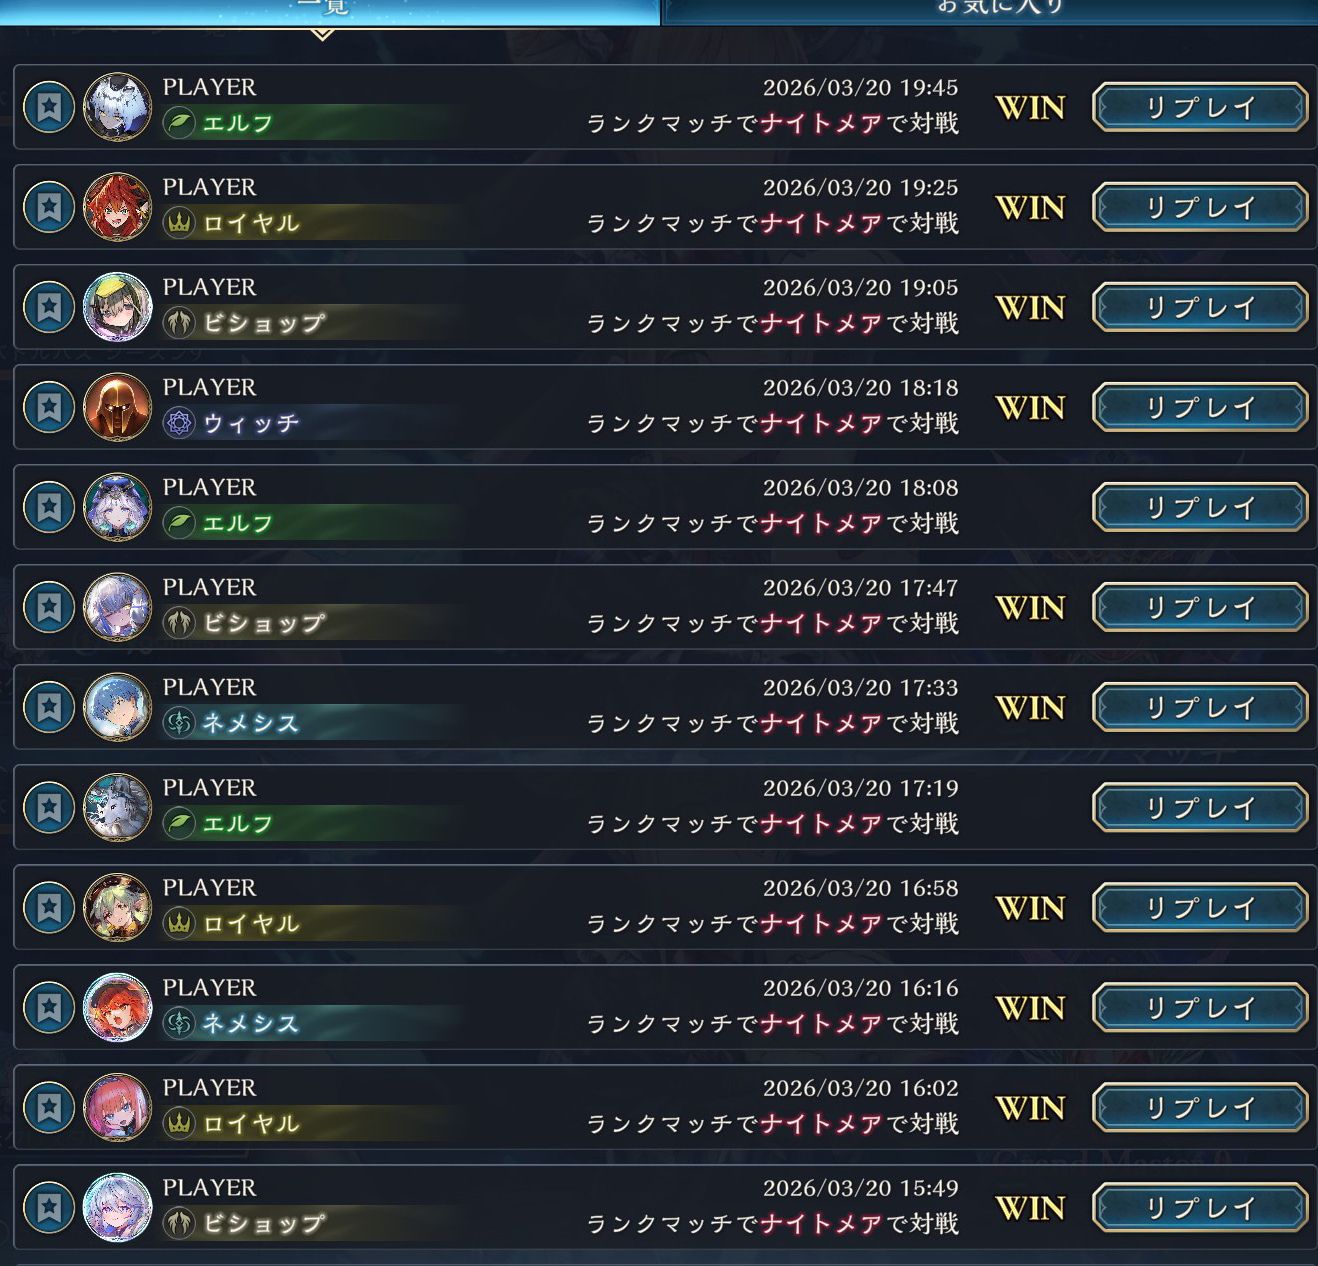Open the replay for the 17:19 Elf match
Image resolution: width=1318 pixels, height=1266 pixels.
coord(1200,807)
